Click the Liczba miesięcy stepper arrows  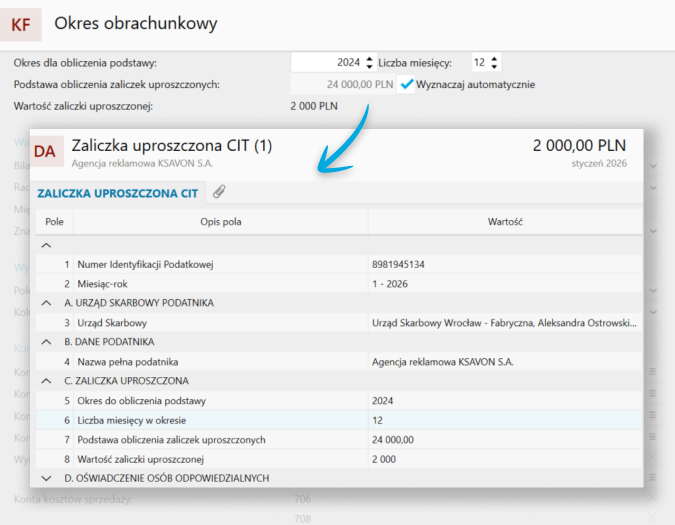[495, 63]
